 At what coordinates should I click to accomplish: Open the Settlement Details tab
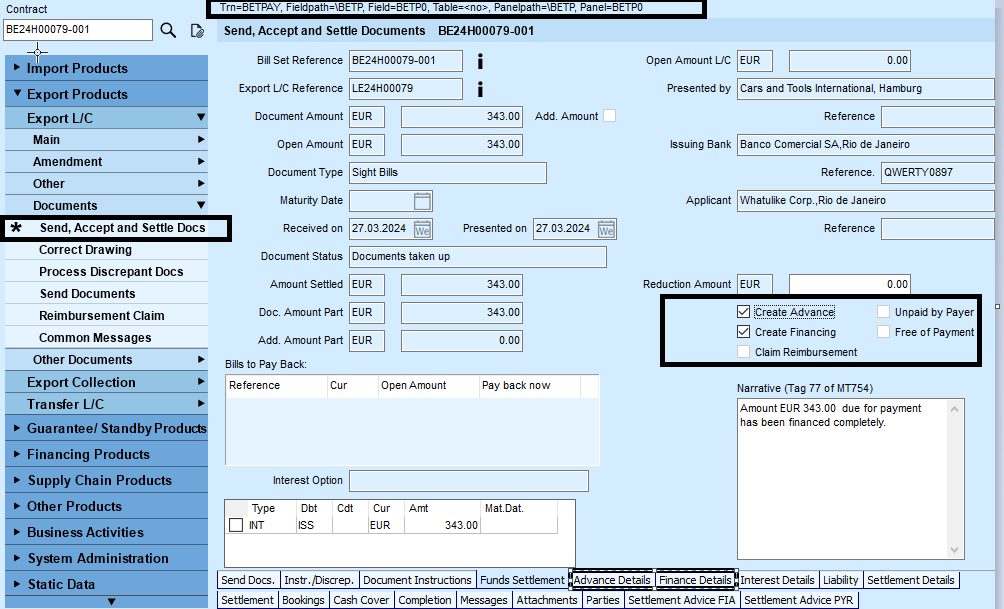click(x=911, y=580)
